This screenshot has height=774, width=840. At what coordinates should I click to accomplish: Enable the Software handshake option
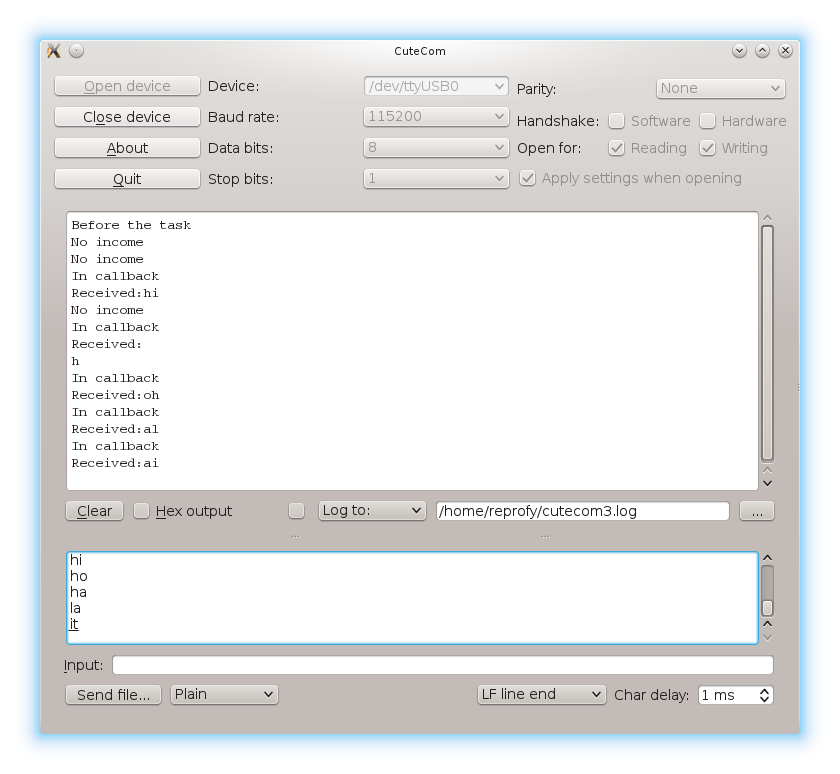[x=617, y=121]
